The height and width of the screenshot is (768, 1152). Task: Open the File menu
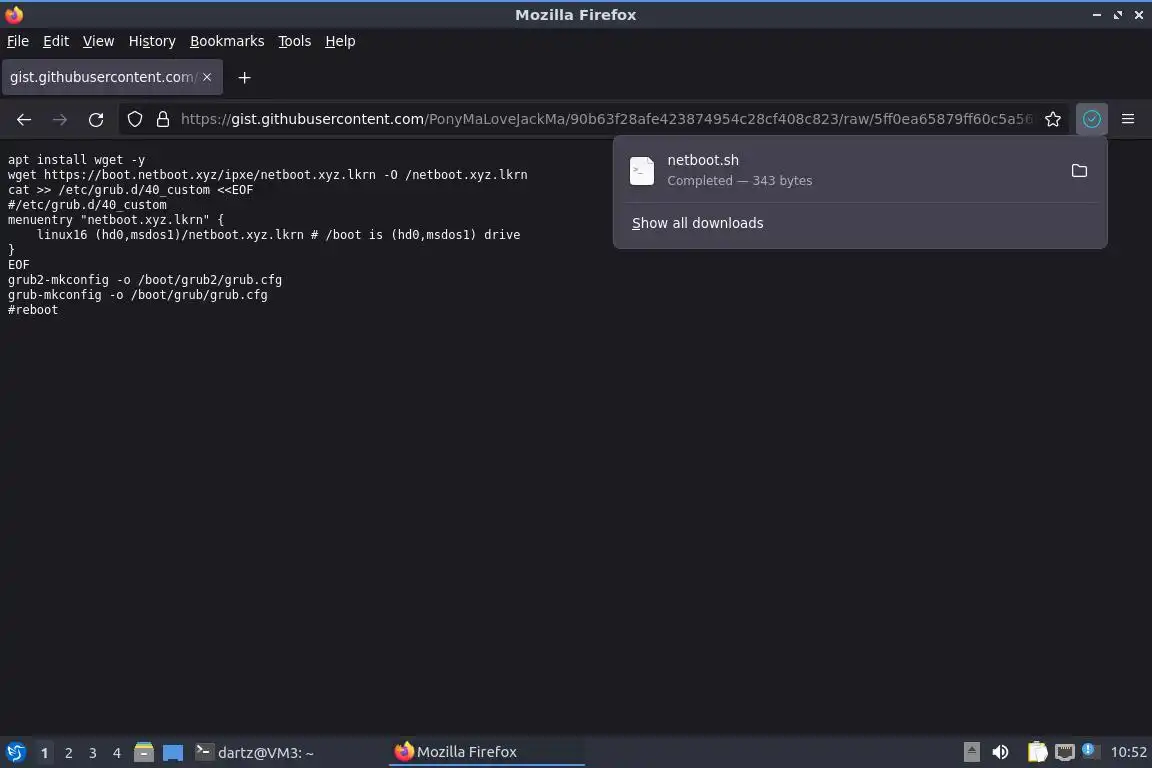coord(18,41)
